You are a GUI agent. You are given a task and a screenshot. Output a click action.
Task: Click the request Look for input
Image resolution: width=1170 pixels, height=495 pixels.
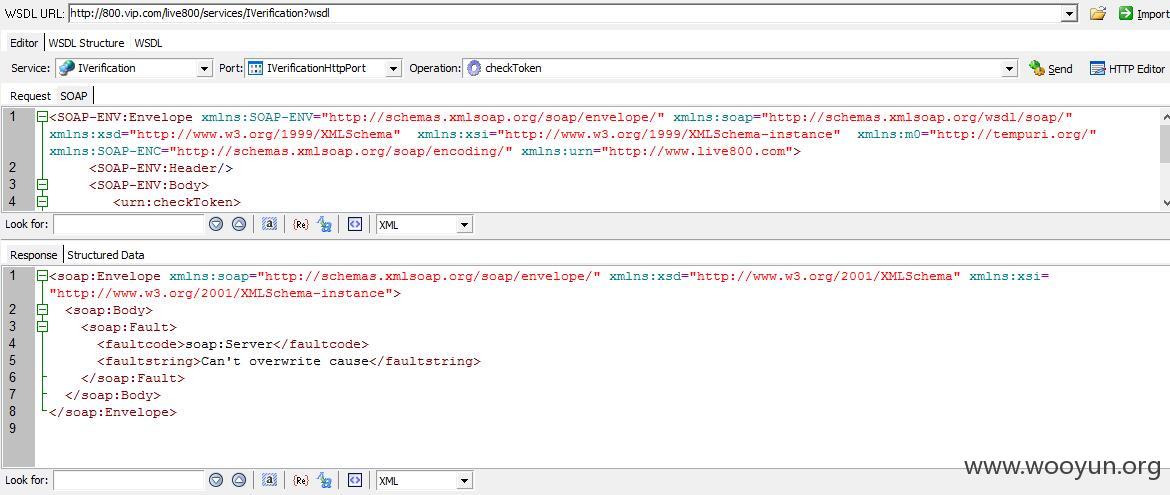pyautogui.click(x=128, y=224)
